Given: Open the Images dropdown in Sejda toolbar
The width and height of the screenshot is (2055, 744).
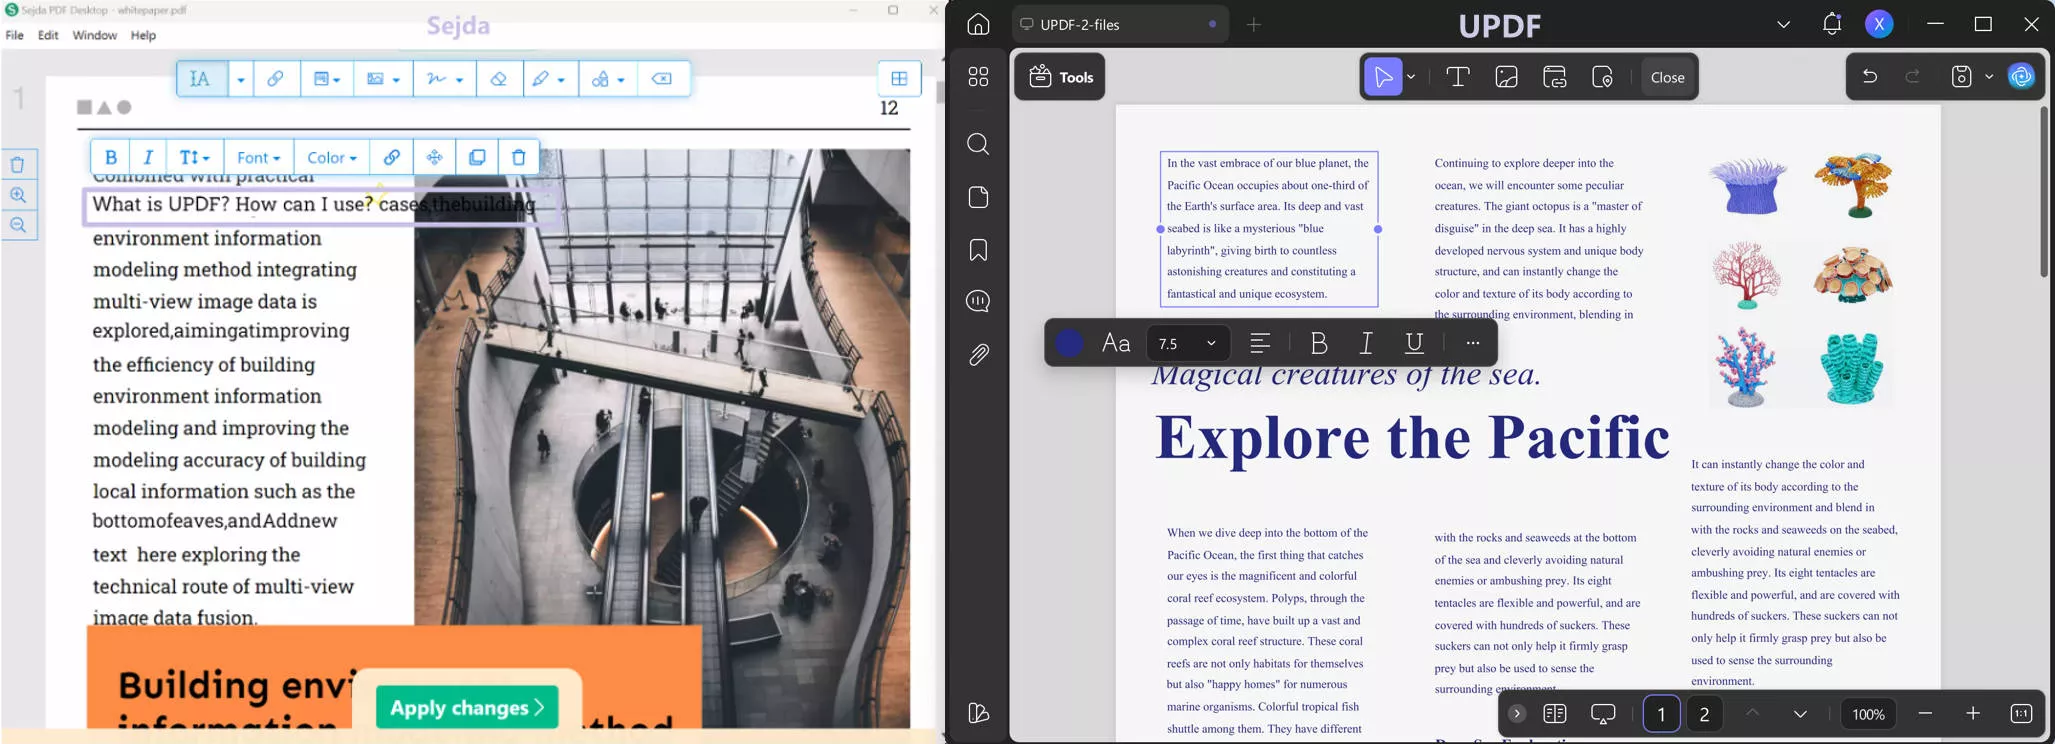Looking at the screenshot, I should pyautogui.click(x=383, y=79).
